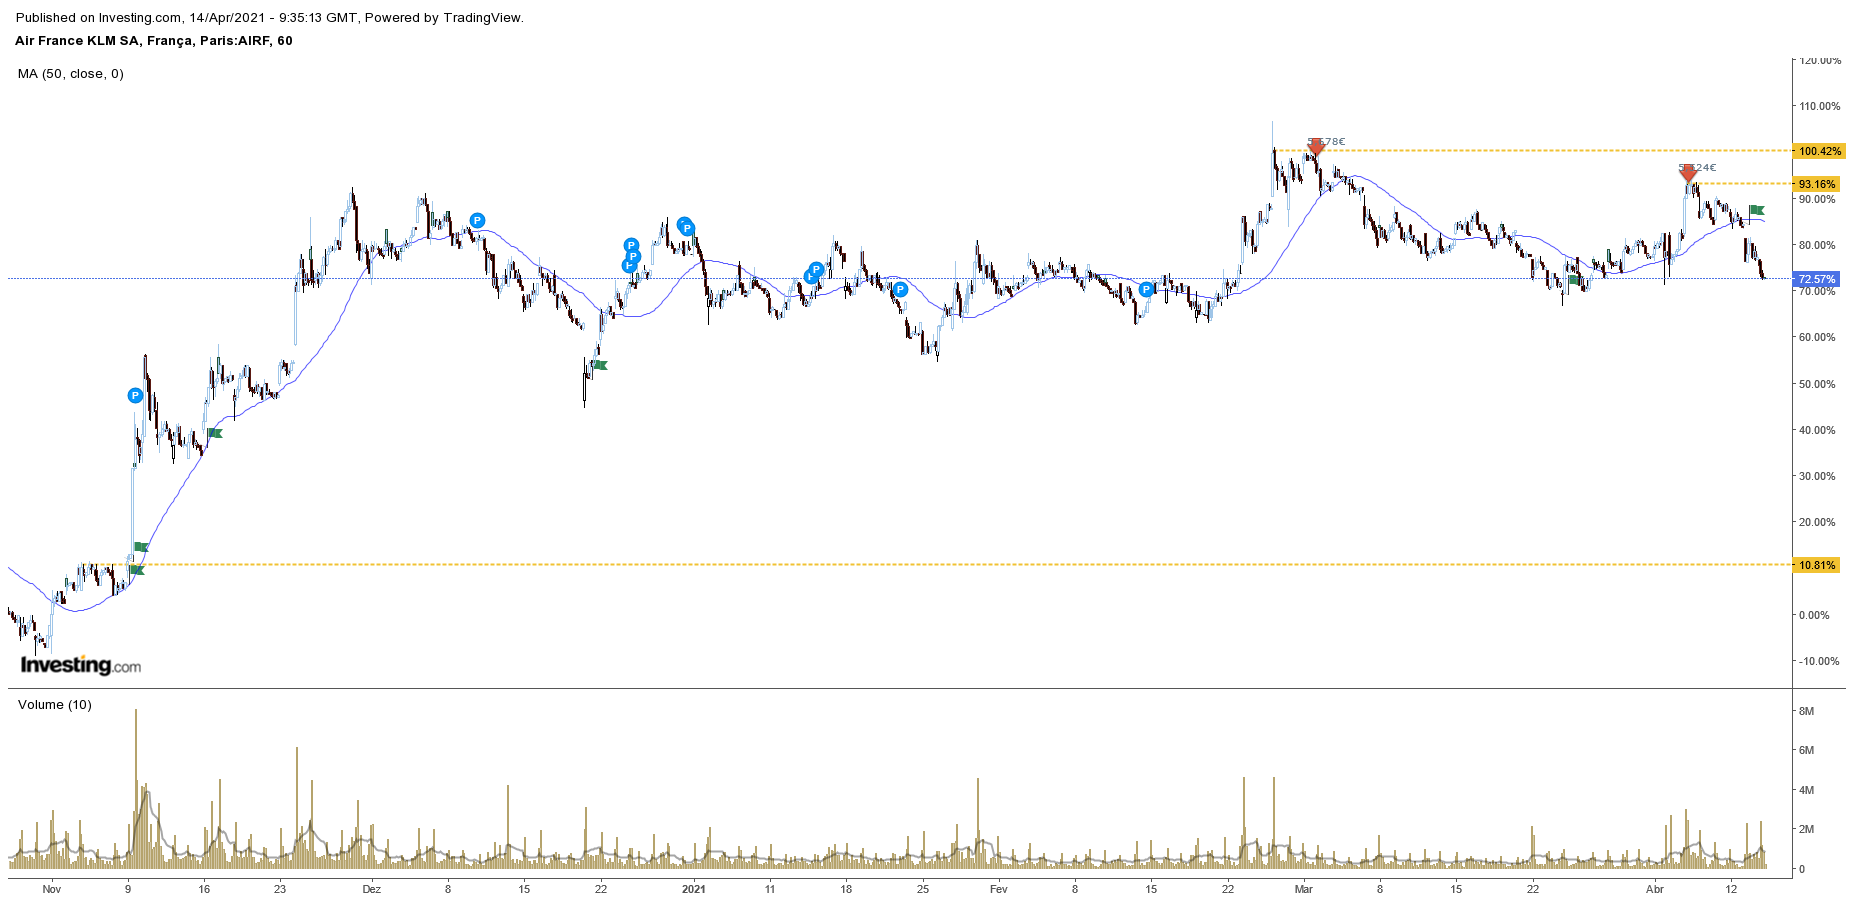Click the red down arrow marked 5.124€

[1688, 174]
